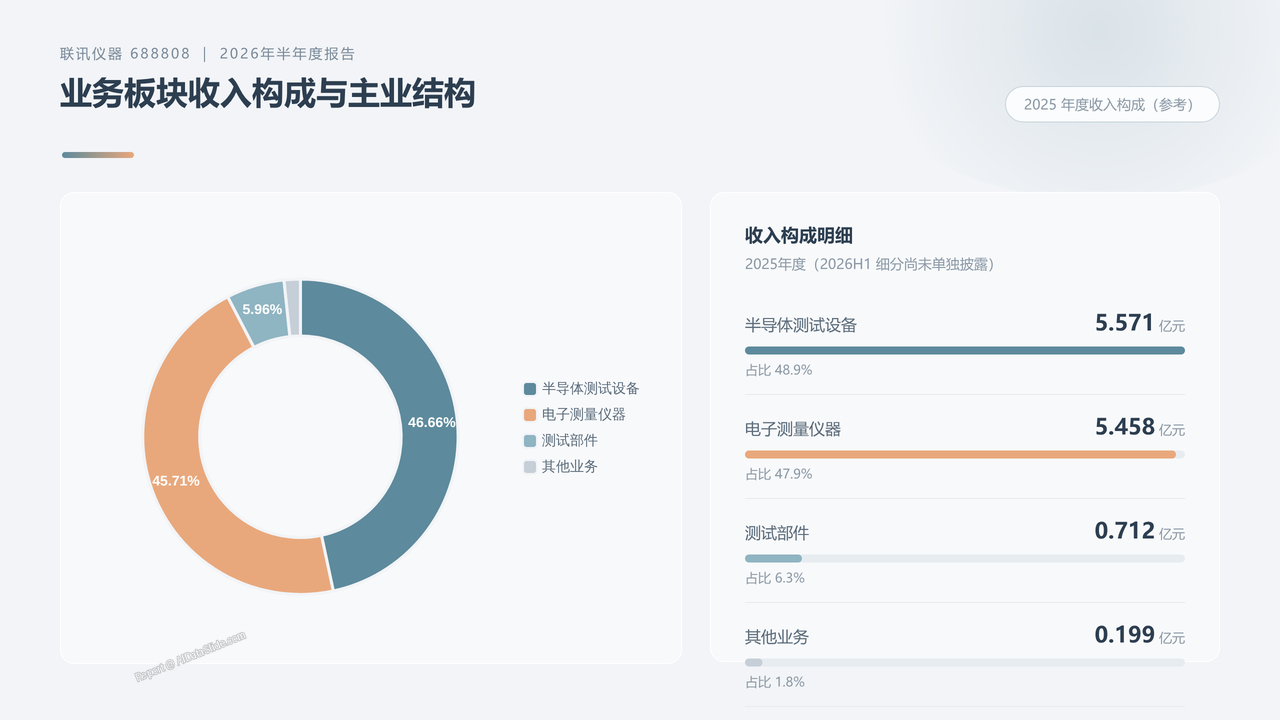Click the 其他业务 legend label in the chart
Viewport: 1280px width, 720px height.
point(570,467)
